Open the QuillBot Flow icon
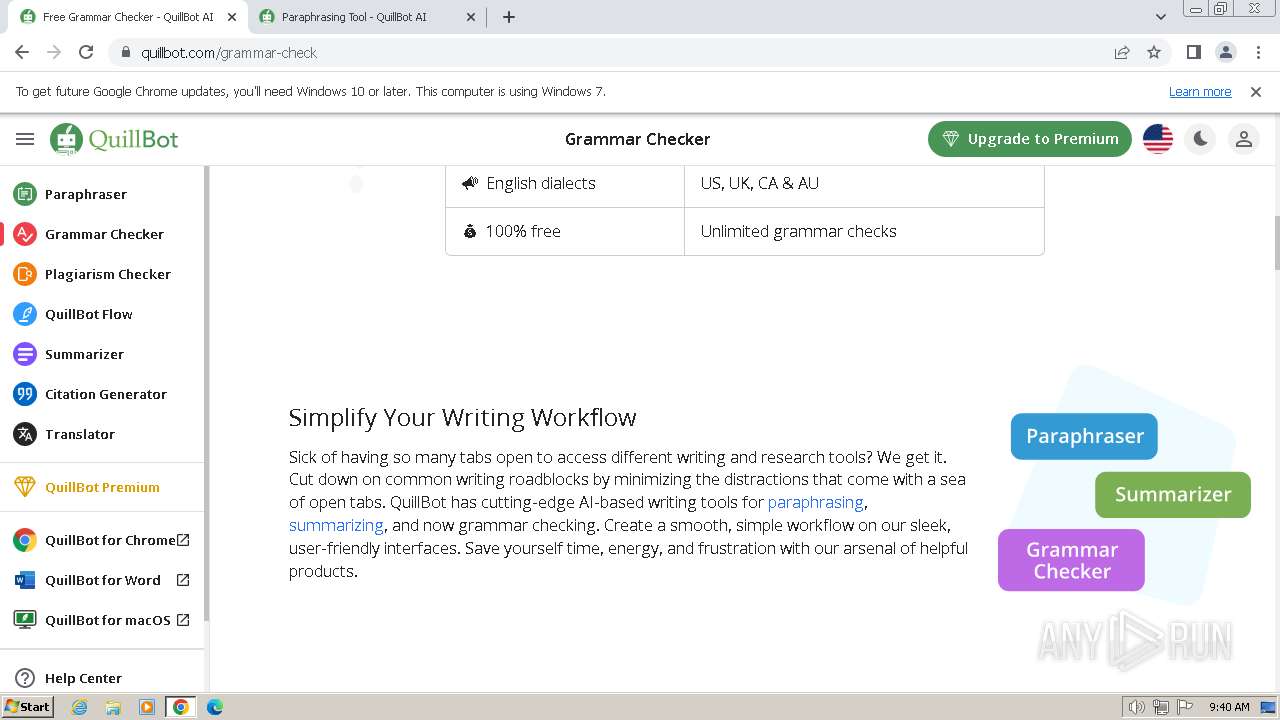 25,314
